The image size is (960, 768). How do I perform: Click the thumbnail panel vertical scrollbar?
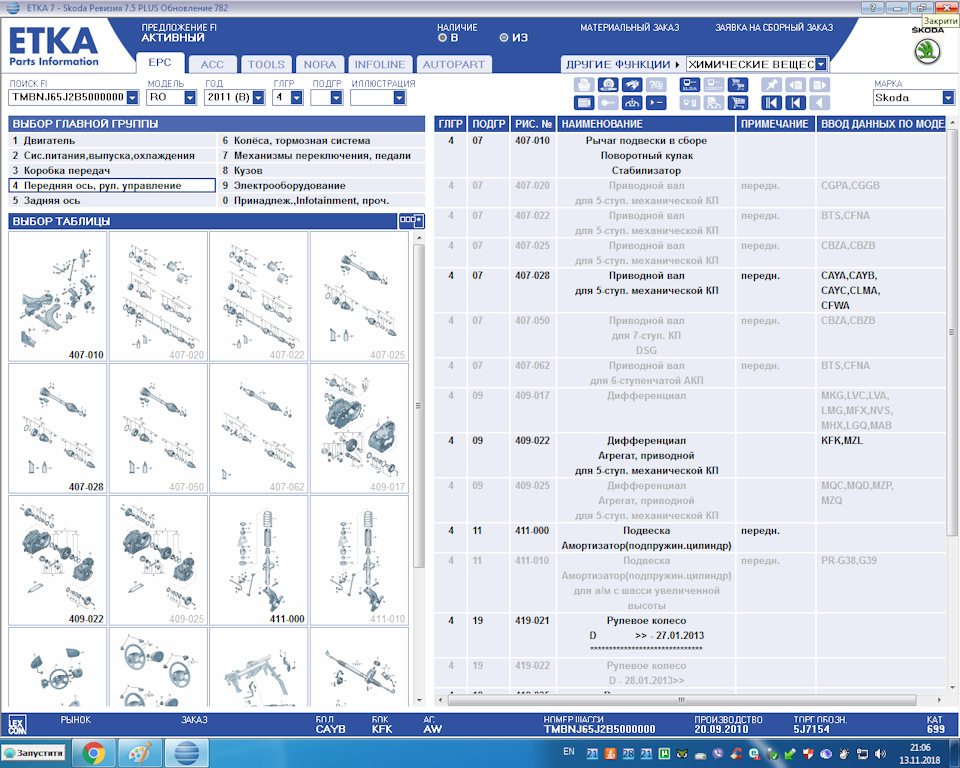click(419, 405)
